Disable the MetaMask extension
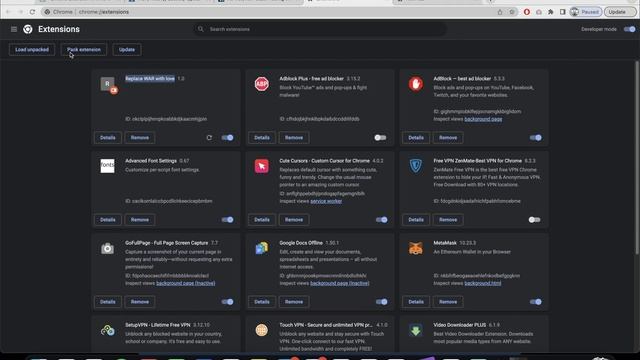 [x=536, y=302]
